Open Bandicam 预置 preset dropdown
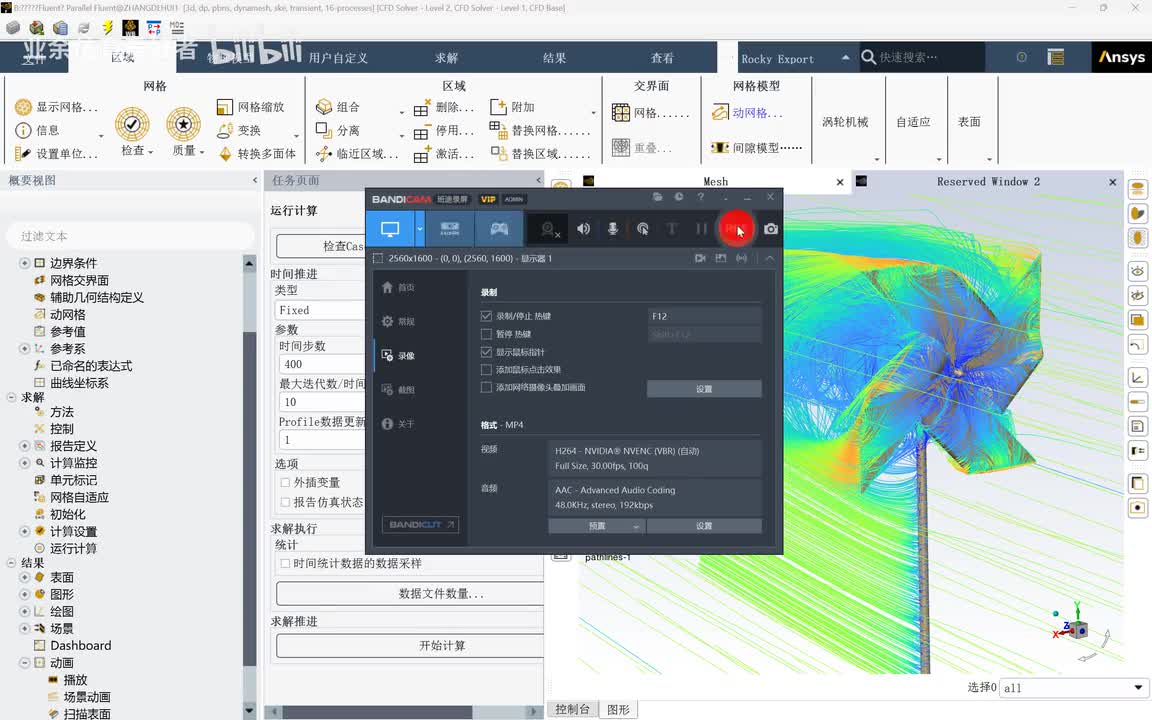The image size is (1152, 720). pyautogui.click(x=597, y=526)
